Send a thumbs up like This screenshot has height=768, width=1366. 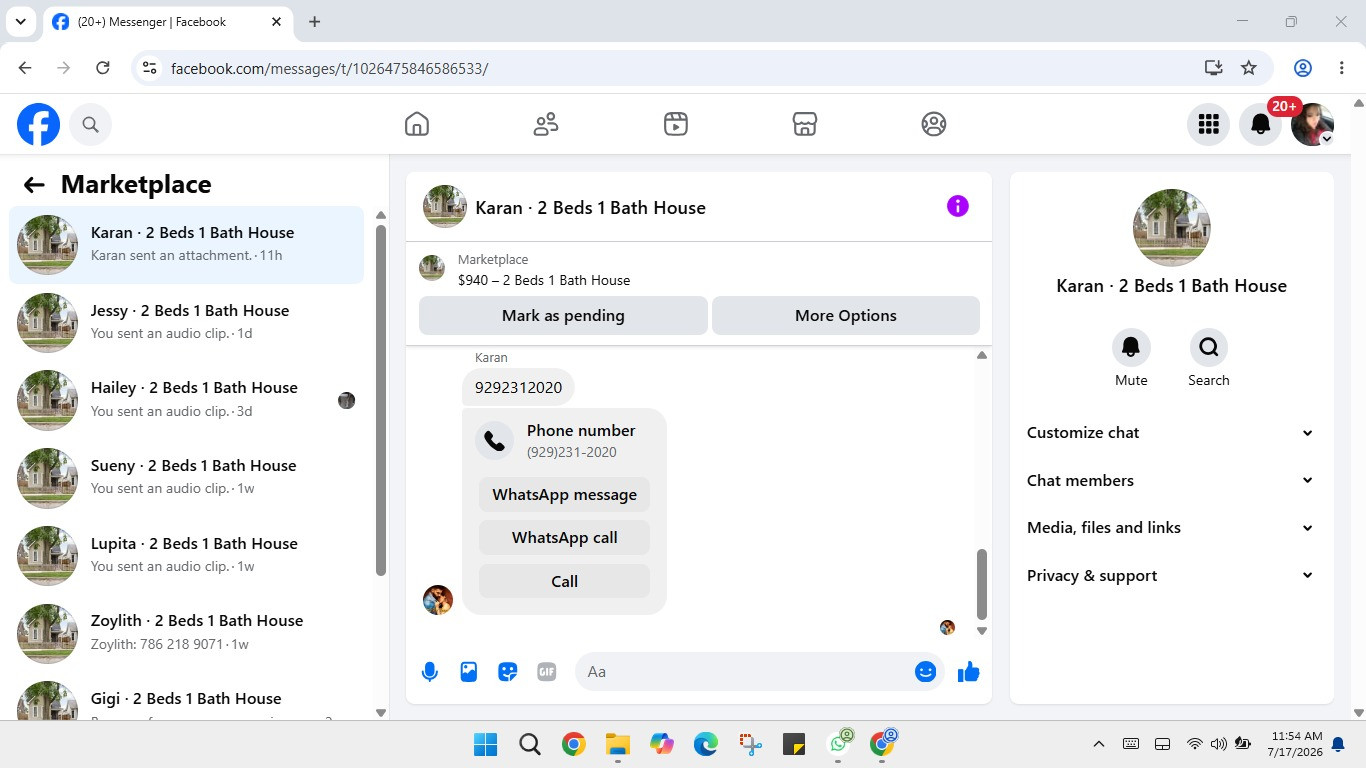click(968, 672)
